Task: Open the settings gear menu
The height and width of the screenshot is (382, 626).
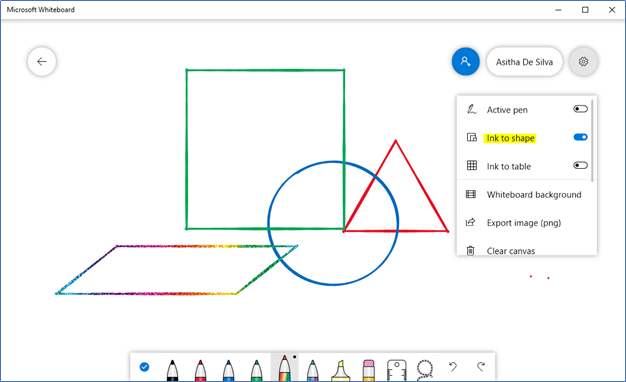Action: (x=583, y=61)
